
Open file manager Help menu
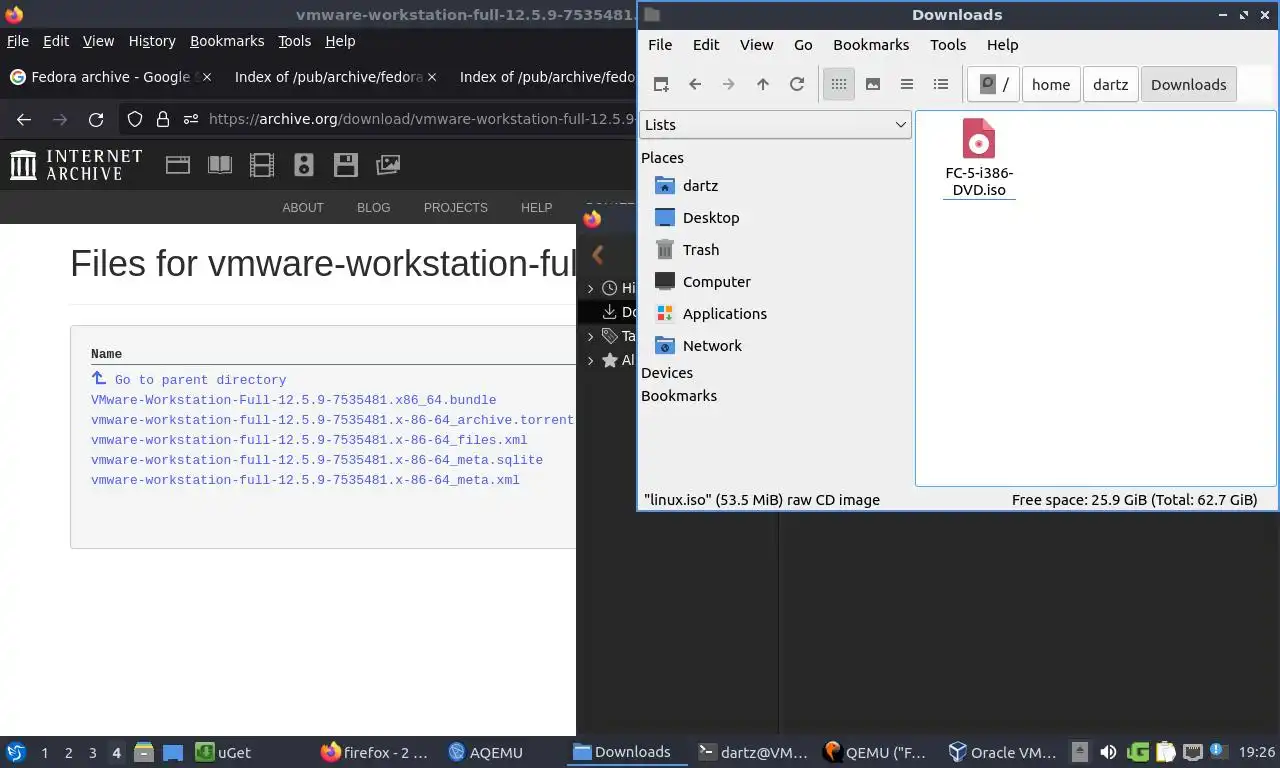1002,45
